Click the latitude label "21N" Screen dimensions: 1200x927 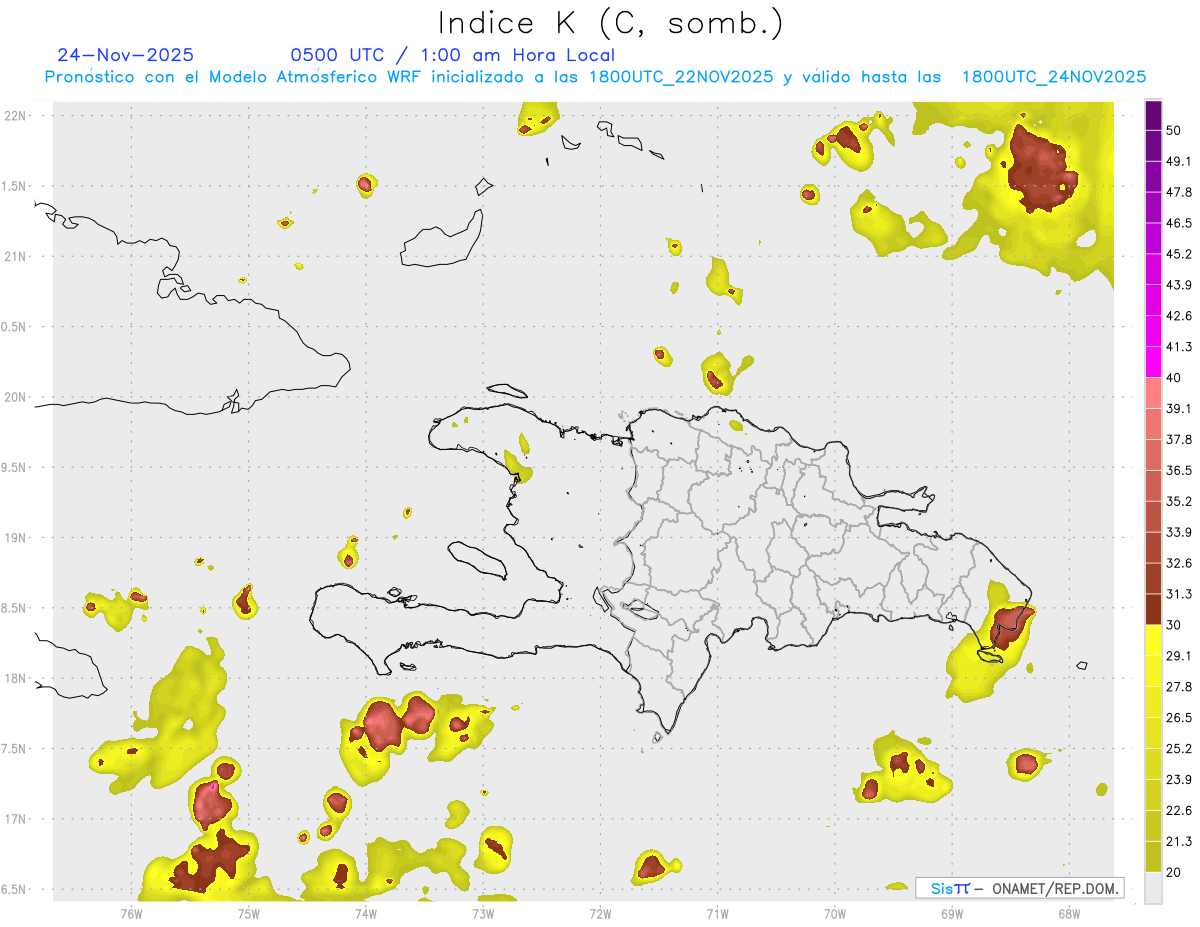pos(17,257)
